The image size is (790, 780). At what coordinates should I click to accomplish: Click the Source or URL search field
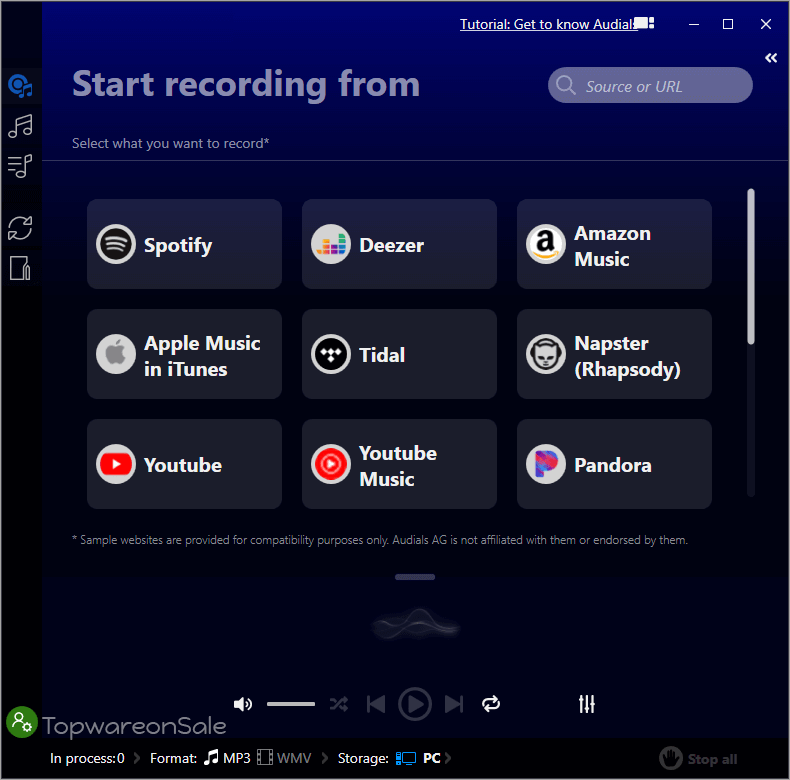650,85
